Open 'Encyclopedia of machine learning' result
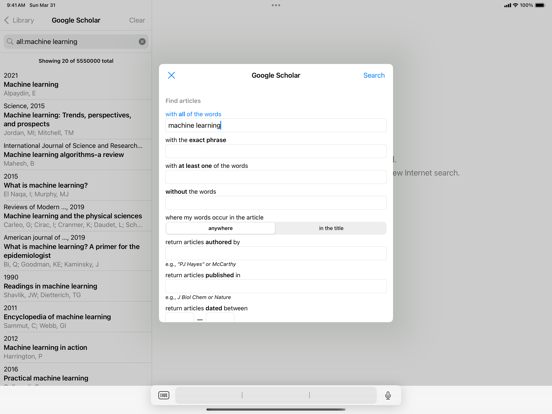 click(76, 317)
